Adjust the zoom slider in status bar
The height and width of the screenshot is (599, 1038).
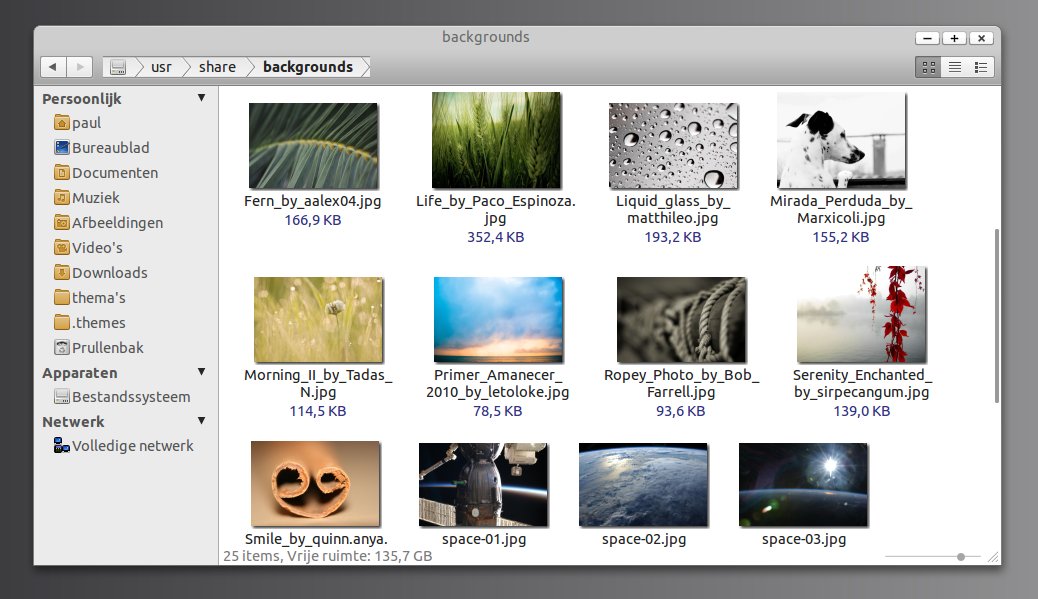[x=961, y=557]
